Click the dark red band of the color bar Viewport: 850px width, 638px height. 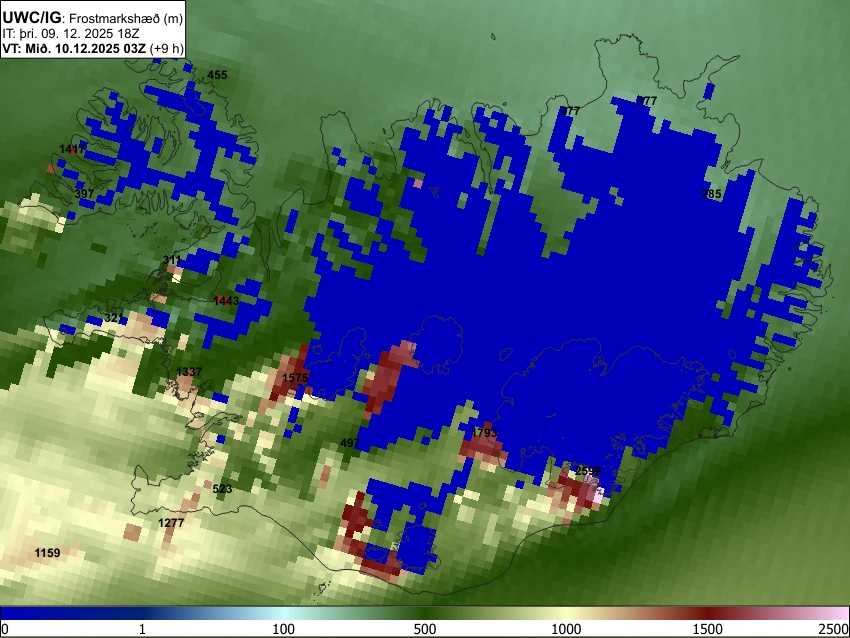tap(708, 613)
